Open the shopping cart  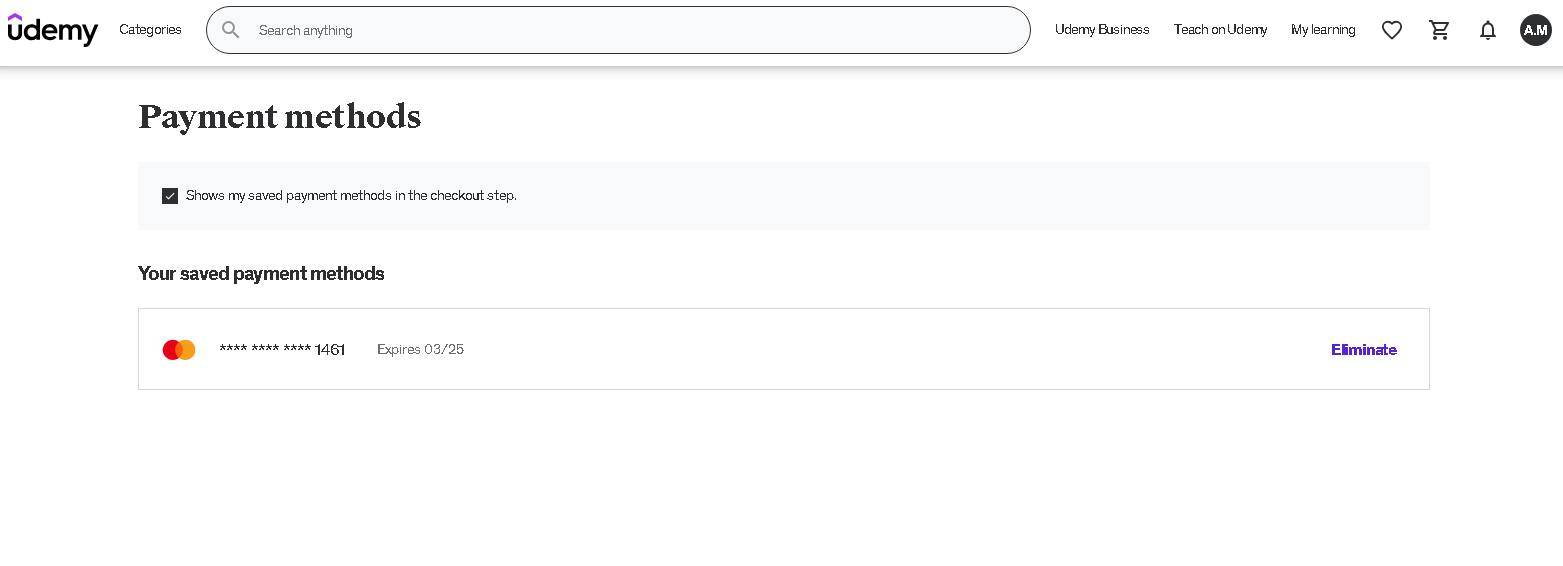[x=1439, y=30]
